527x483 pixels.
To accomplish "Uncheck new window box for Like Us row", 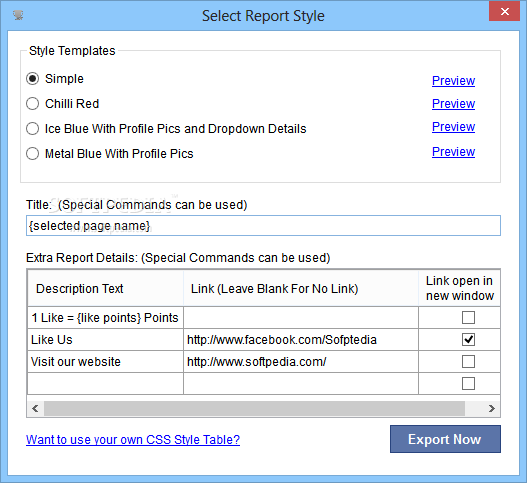I will (468, 339).
